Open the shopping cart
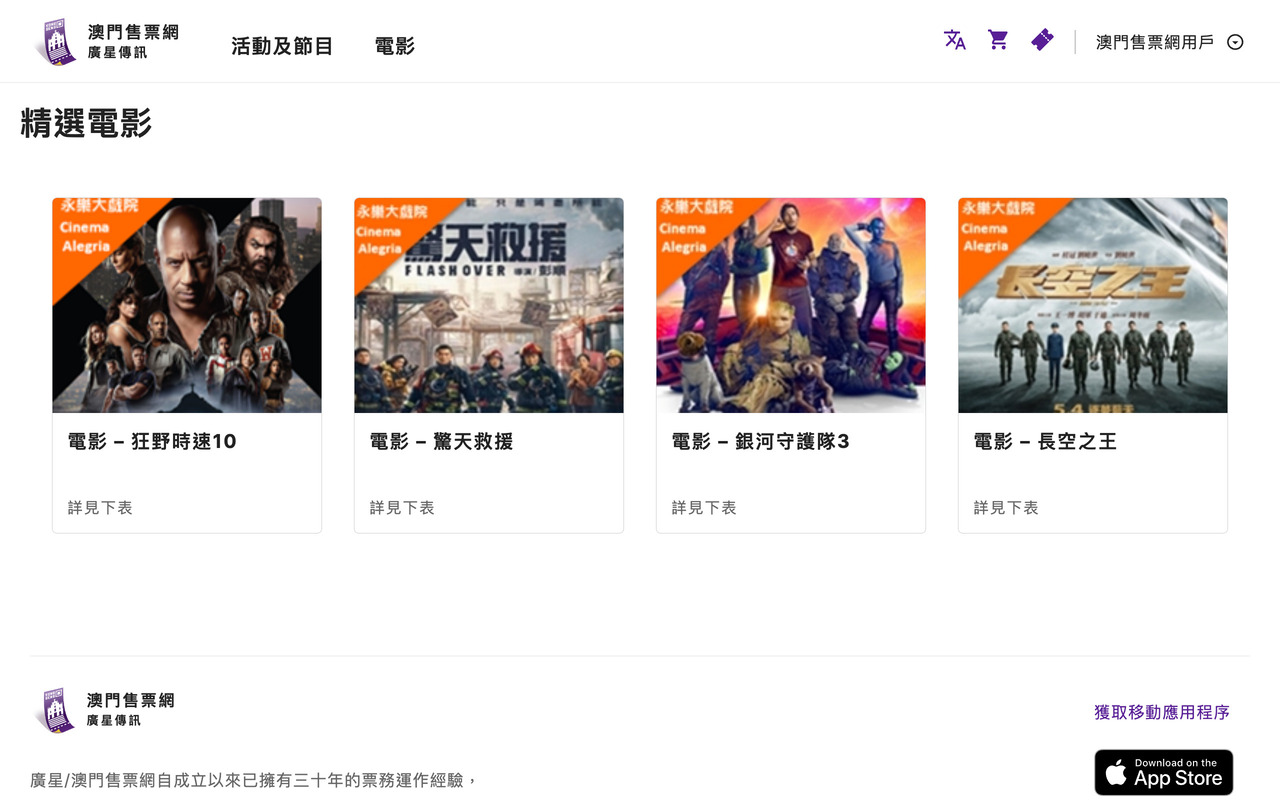1280x800 pixels. 998,40
